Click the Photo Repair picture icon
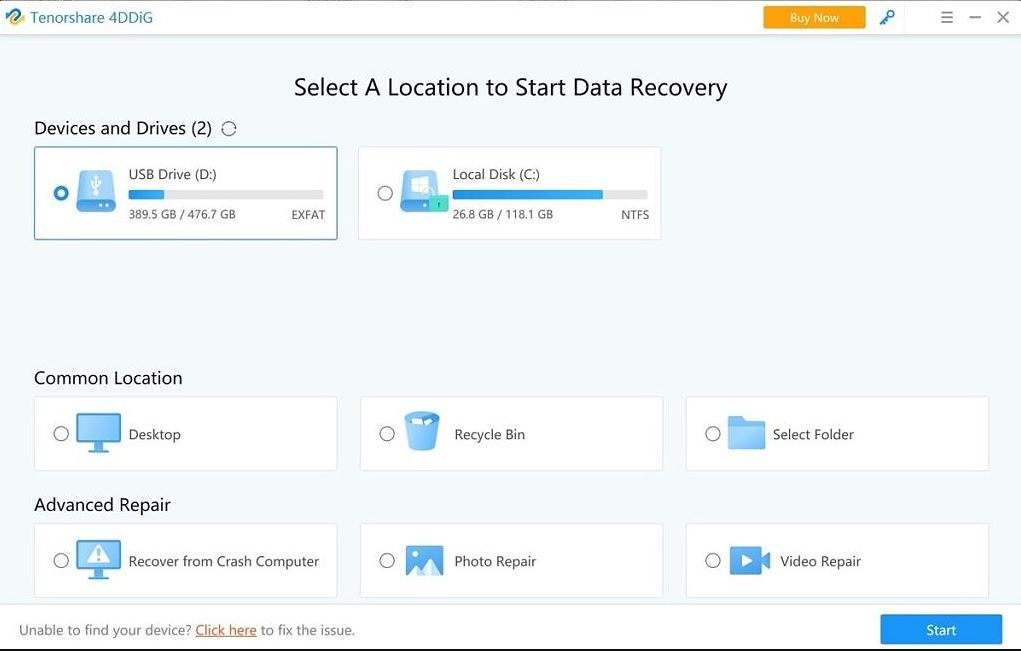The height and width of the screenshot is (651, 1021). [x=424, y=561]
